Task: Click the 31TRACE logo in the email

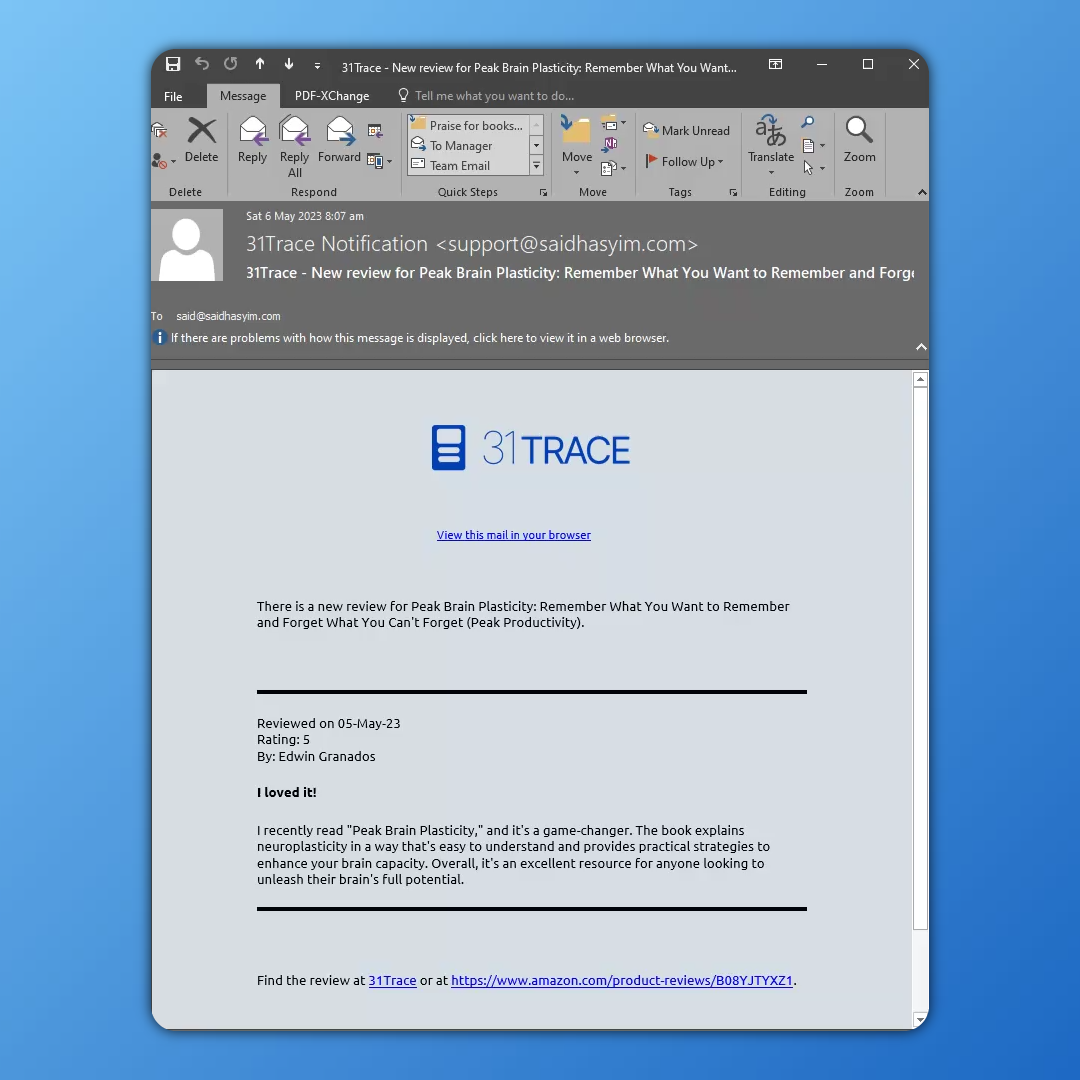Action: pos(530,448)
